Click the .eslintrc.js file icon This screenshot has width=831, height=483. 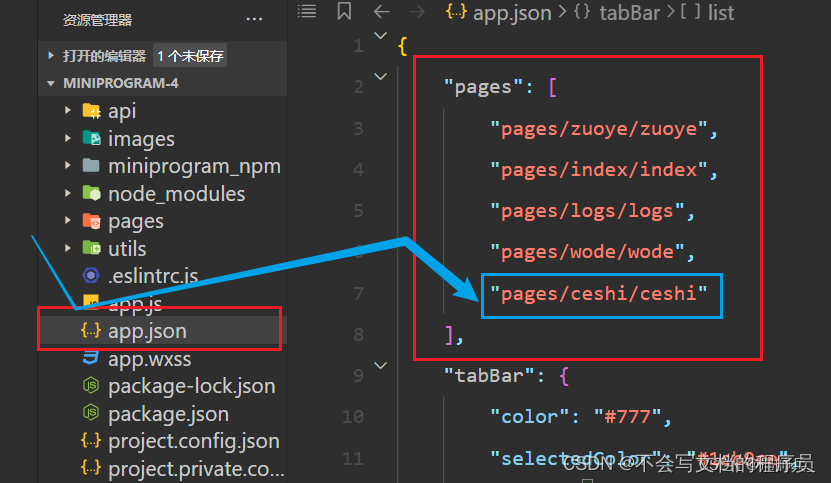[x=91, y=276]
